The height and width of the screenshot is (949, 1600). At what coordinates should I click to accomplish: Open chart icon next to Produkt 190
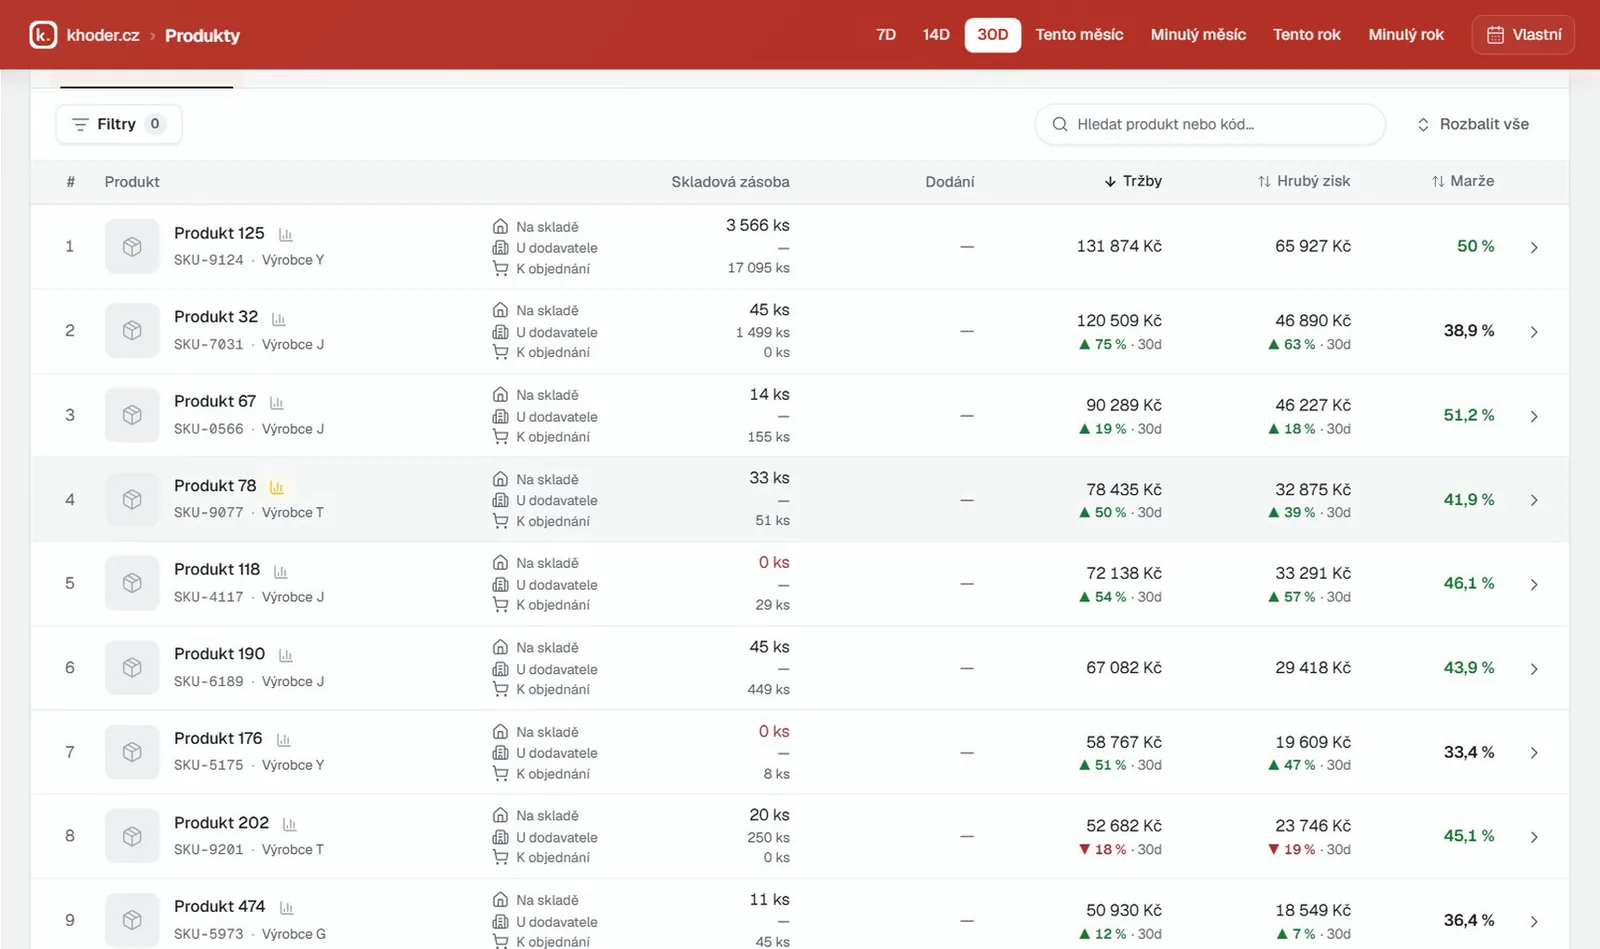(x=286, y=656)
